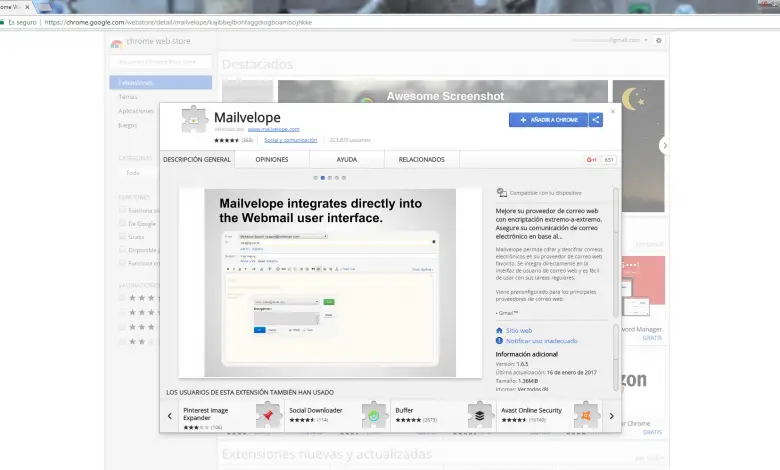The height and width of the screenshot is (470, 780).
Task: Open the www.mailvelope.com link
Action: pyautogui.click(x=274, y=129)
